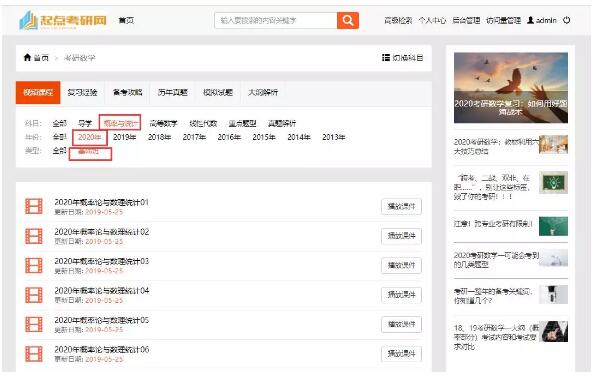This screenshot has width=595, height=387.
Task: Open the 模拟试题 tab
Action: (x=218, y=92)
